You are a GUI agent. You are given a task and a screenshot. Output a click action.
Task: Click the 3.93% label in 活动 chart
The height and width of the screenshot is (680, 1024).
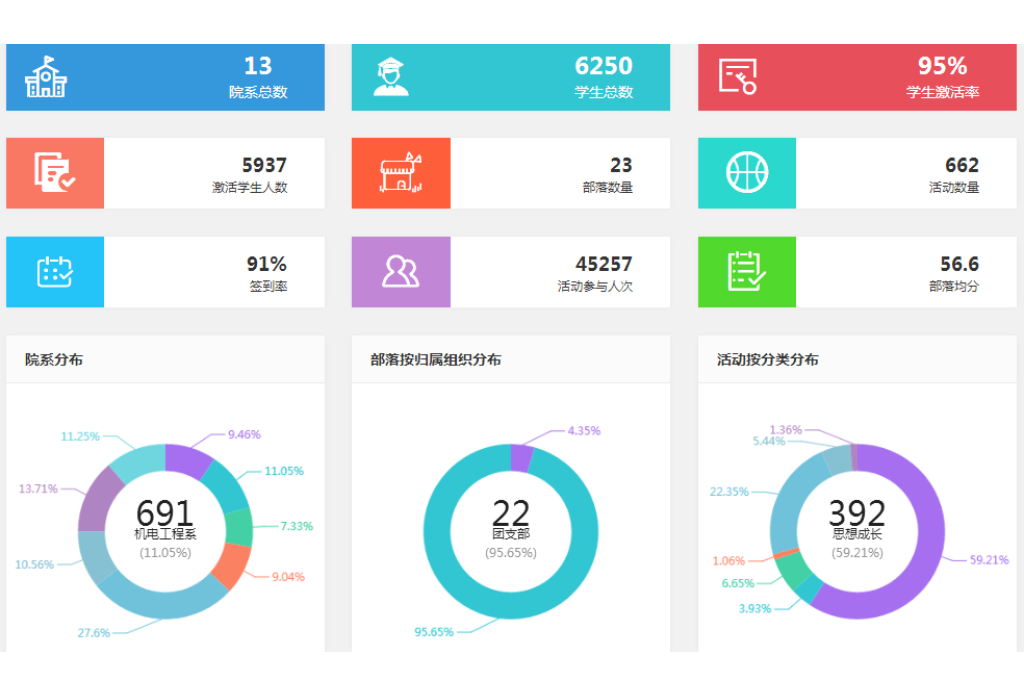pos(755,608)
